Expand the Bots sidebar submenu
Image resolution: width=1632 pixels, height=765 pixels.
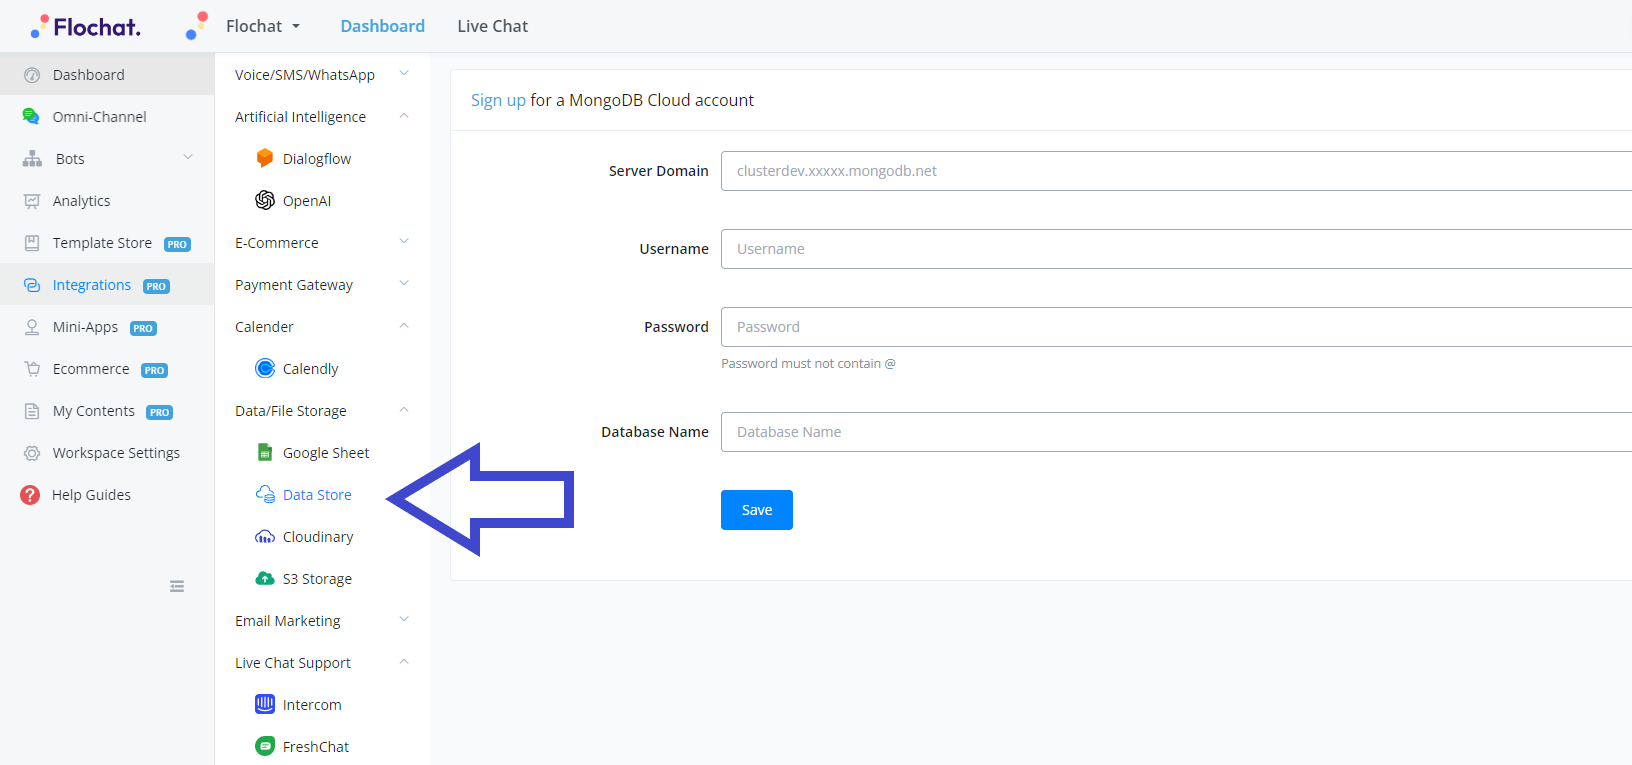(x=188, y=158)
